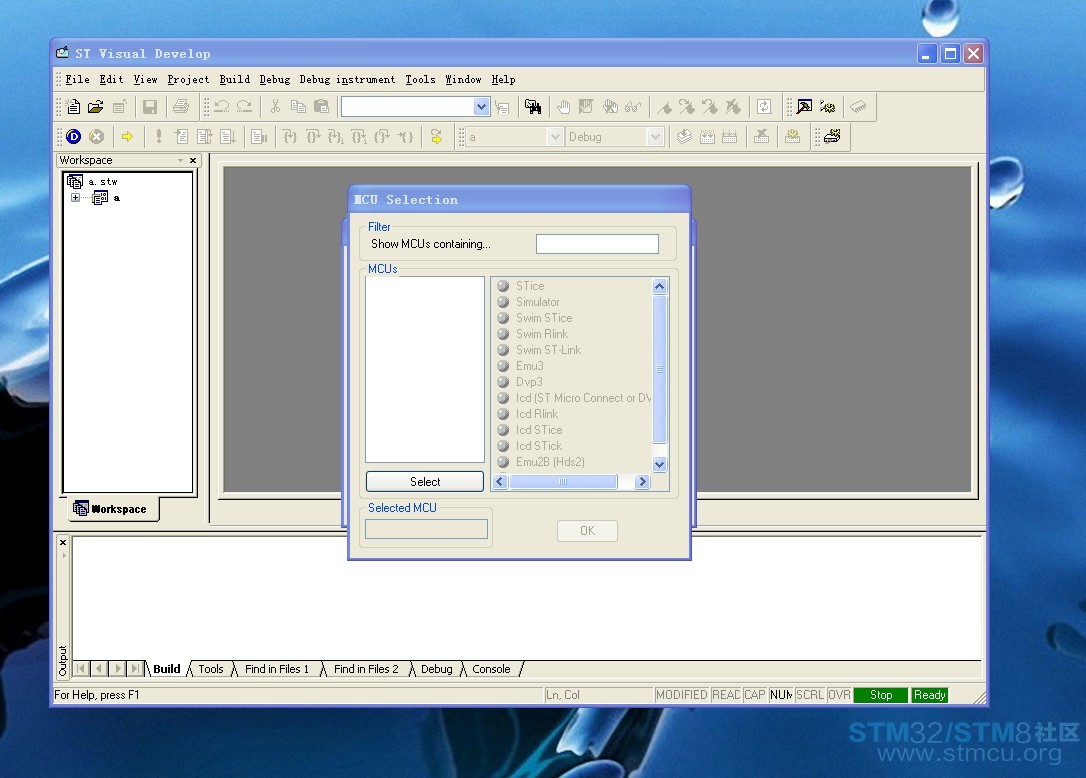
Task: Insert breakpoint with single hand icon
Action: tap(564, 107)
